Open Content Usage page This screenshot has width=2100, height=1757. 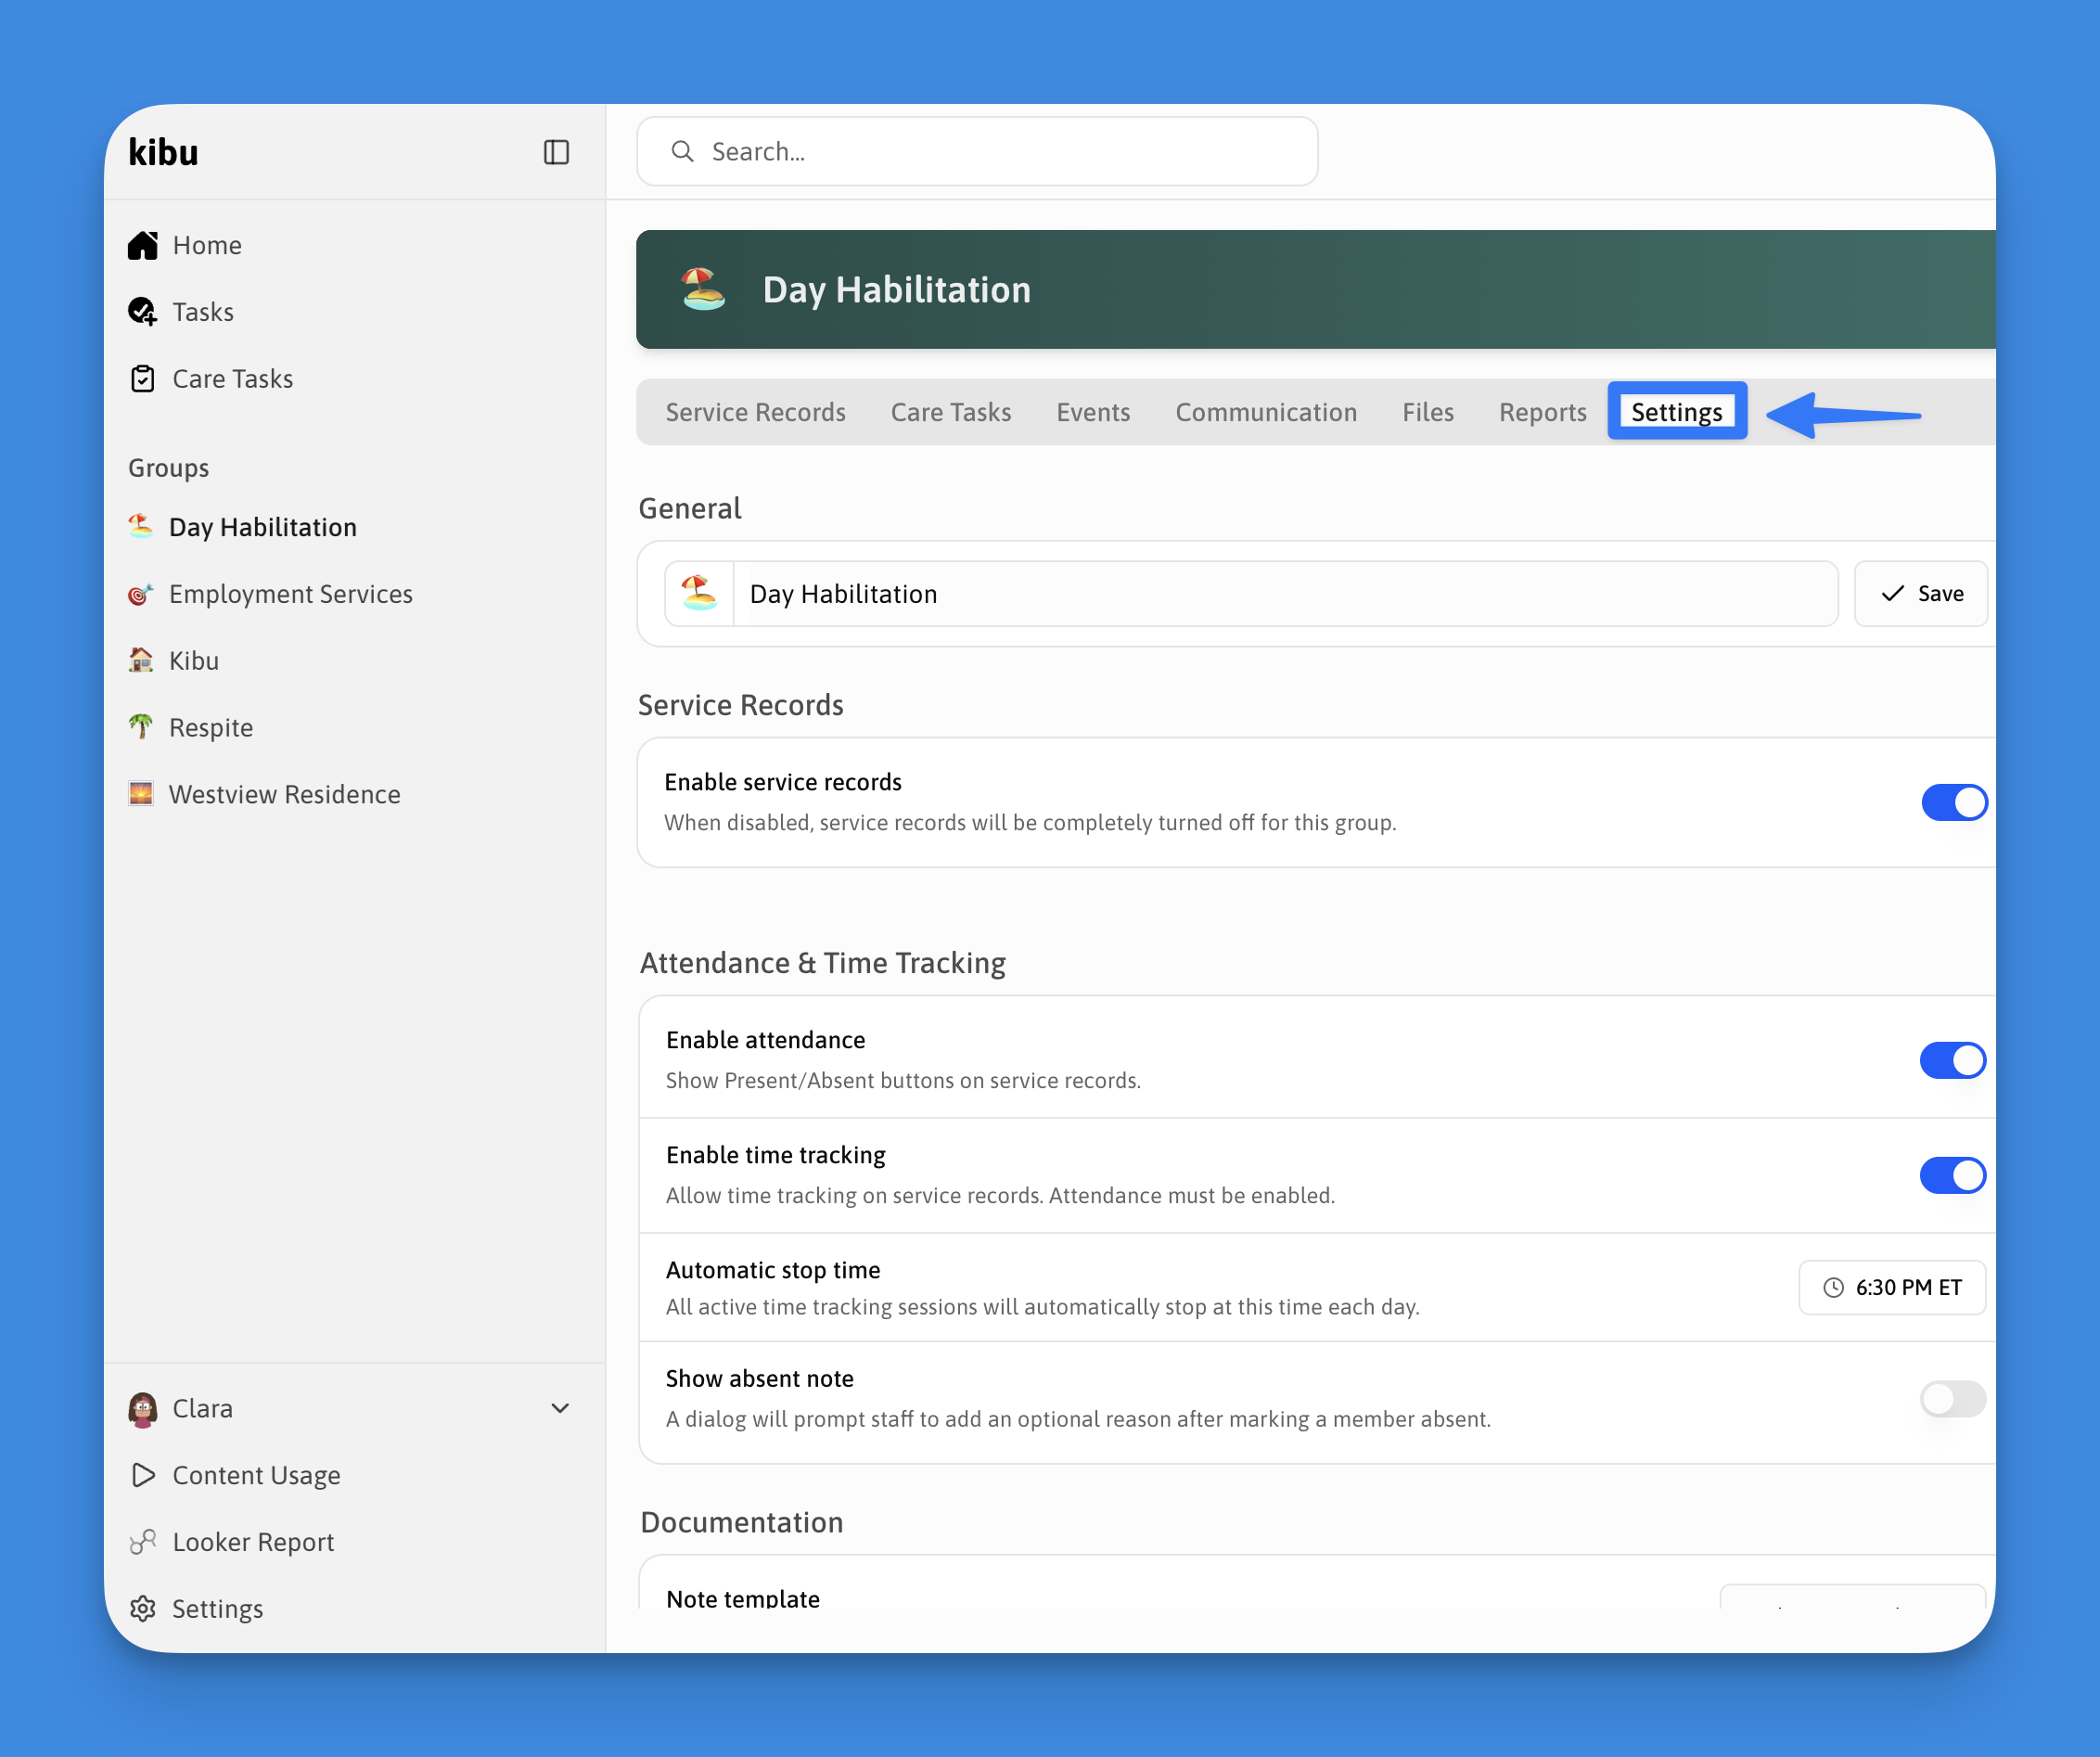tap(256, 1476)
